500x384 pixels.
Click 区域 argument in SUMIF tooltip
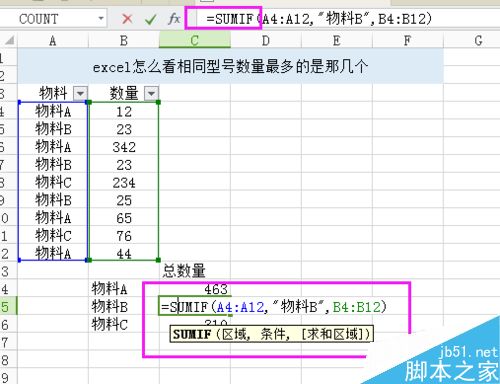(234, 334)
